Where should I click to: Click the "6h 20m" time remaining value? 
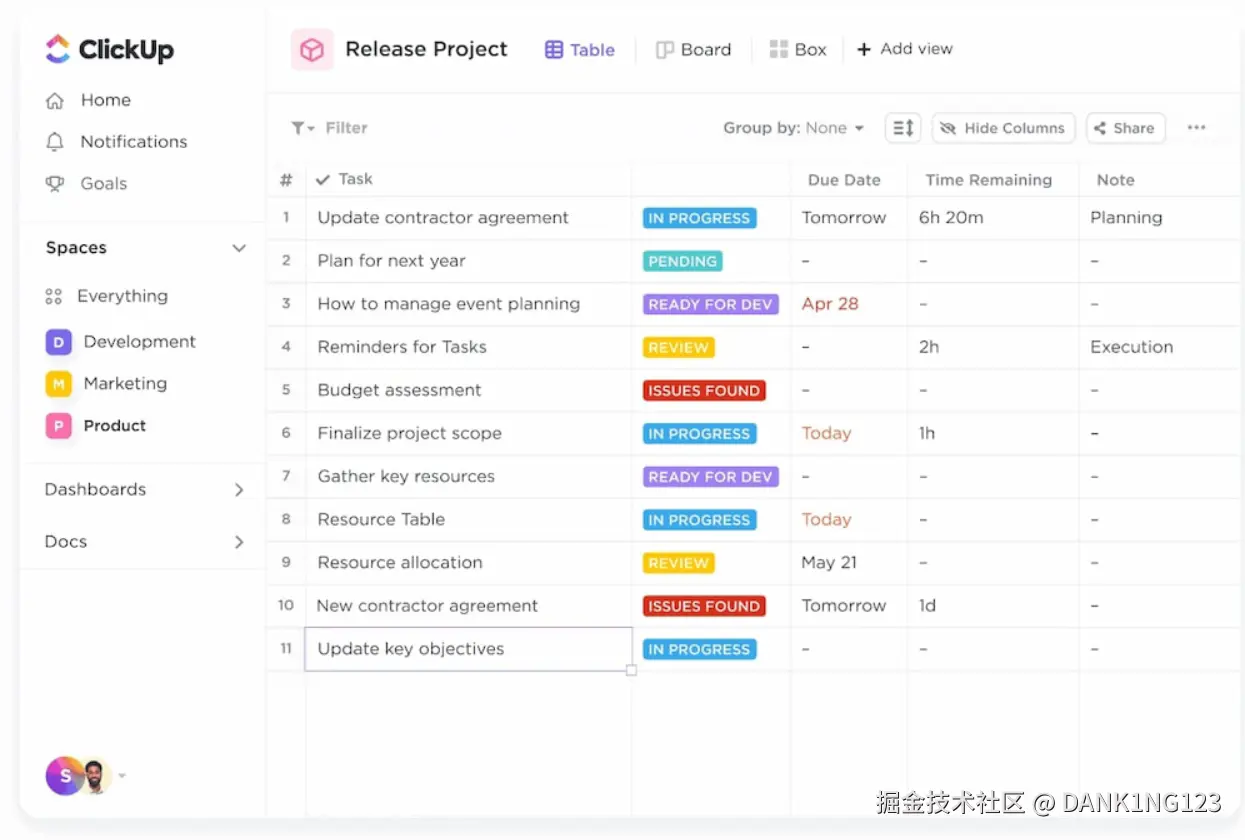951,218
